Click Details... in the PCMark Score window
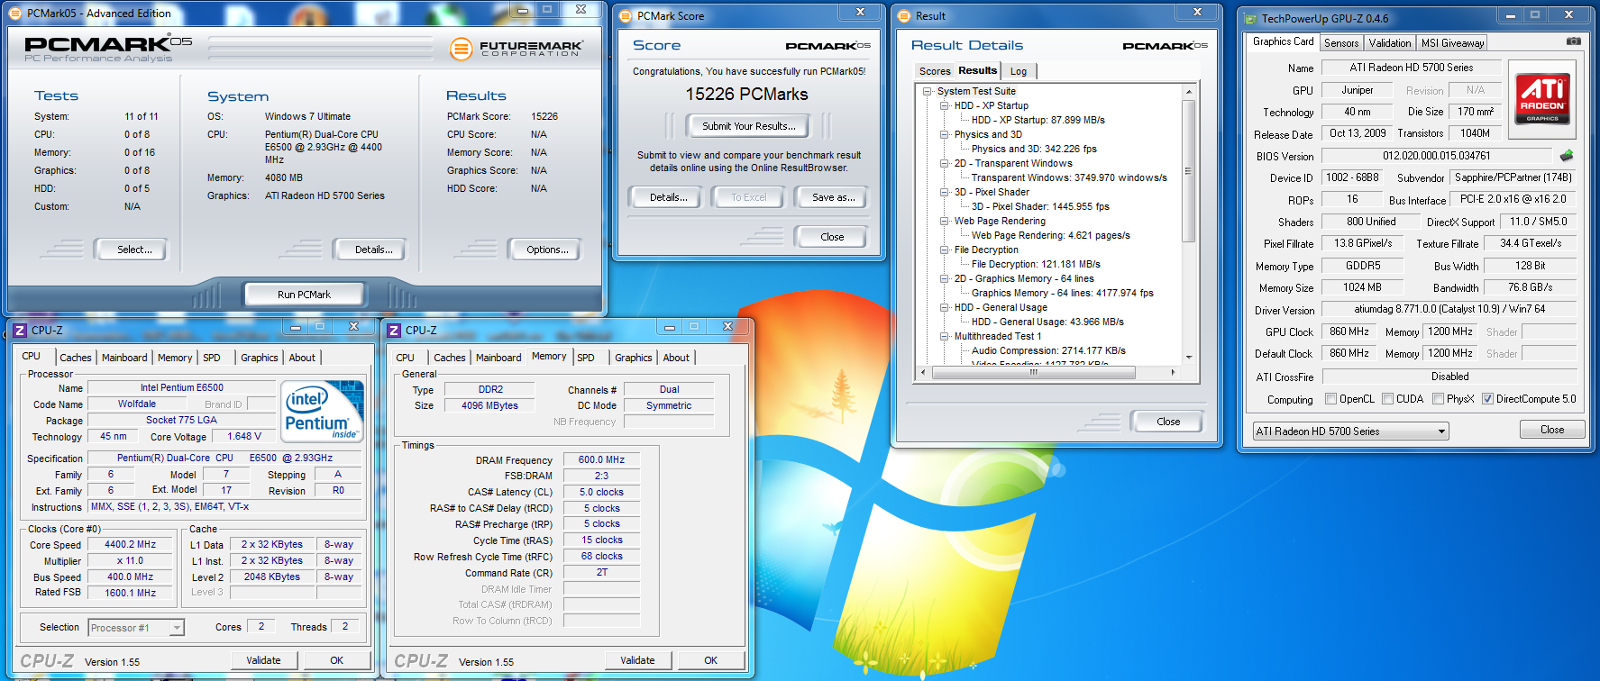Screen dimensions: 1600x681 pos(668,197)
